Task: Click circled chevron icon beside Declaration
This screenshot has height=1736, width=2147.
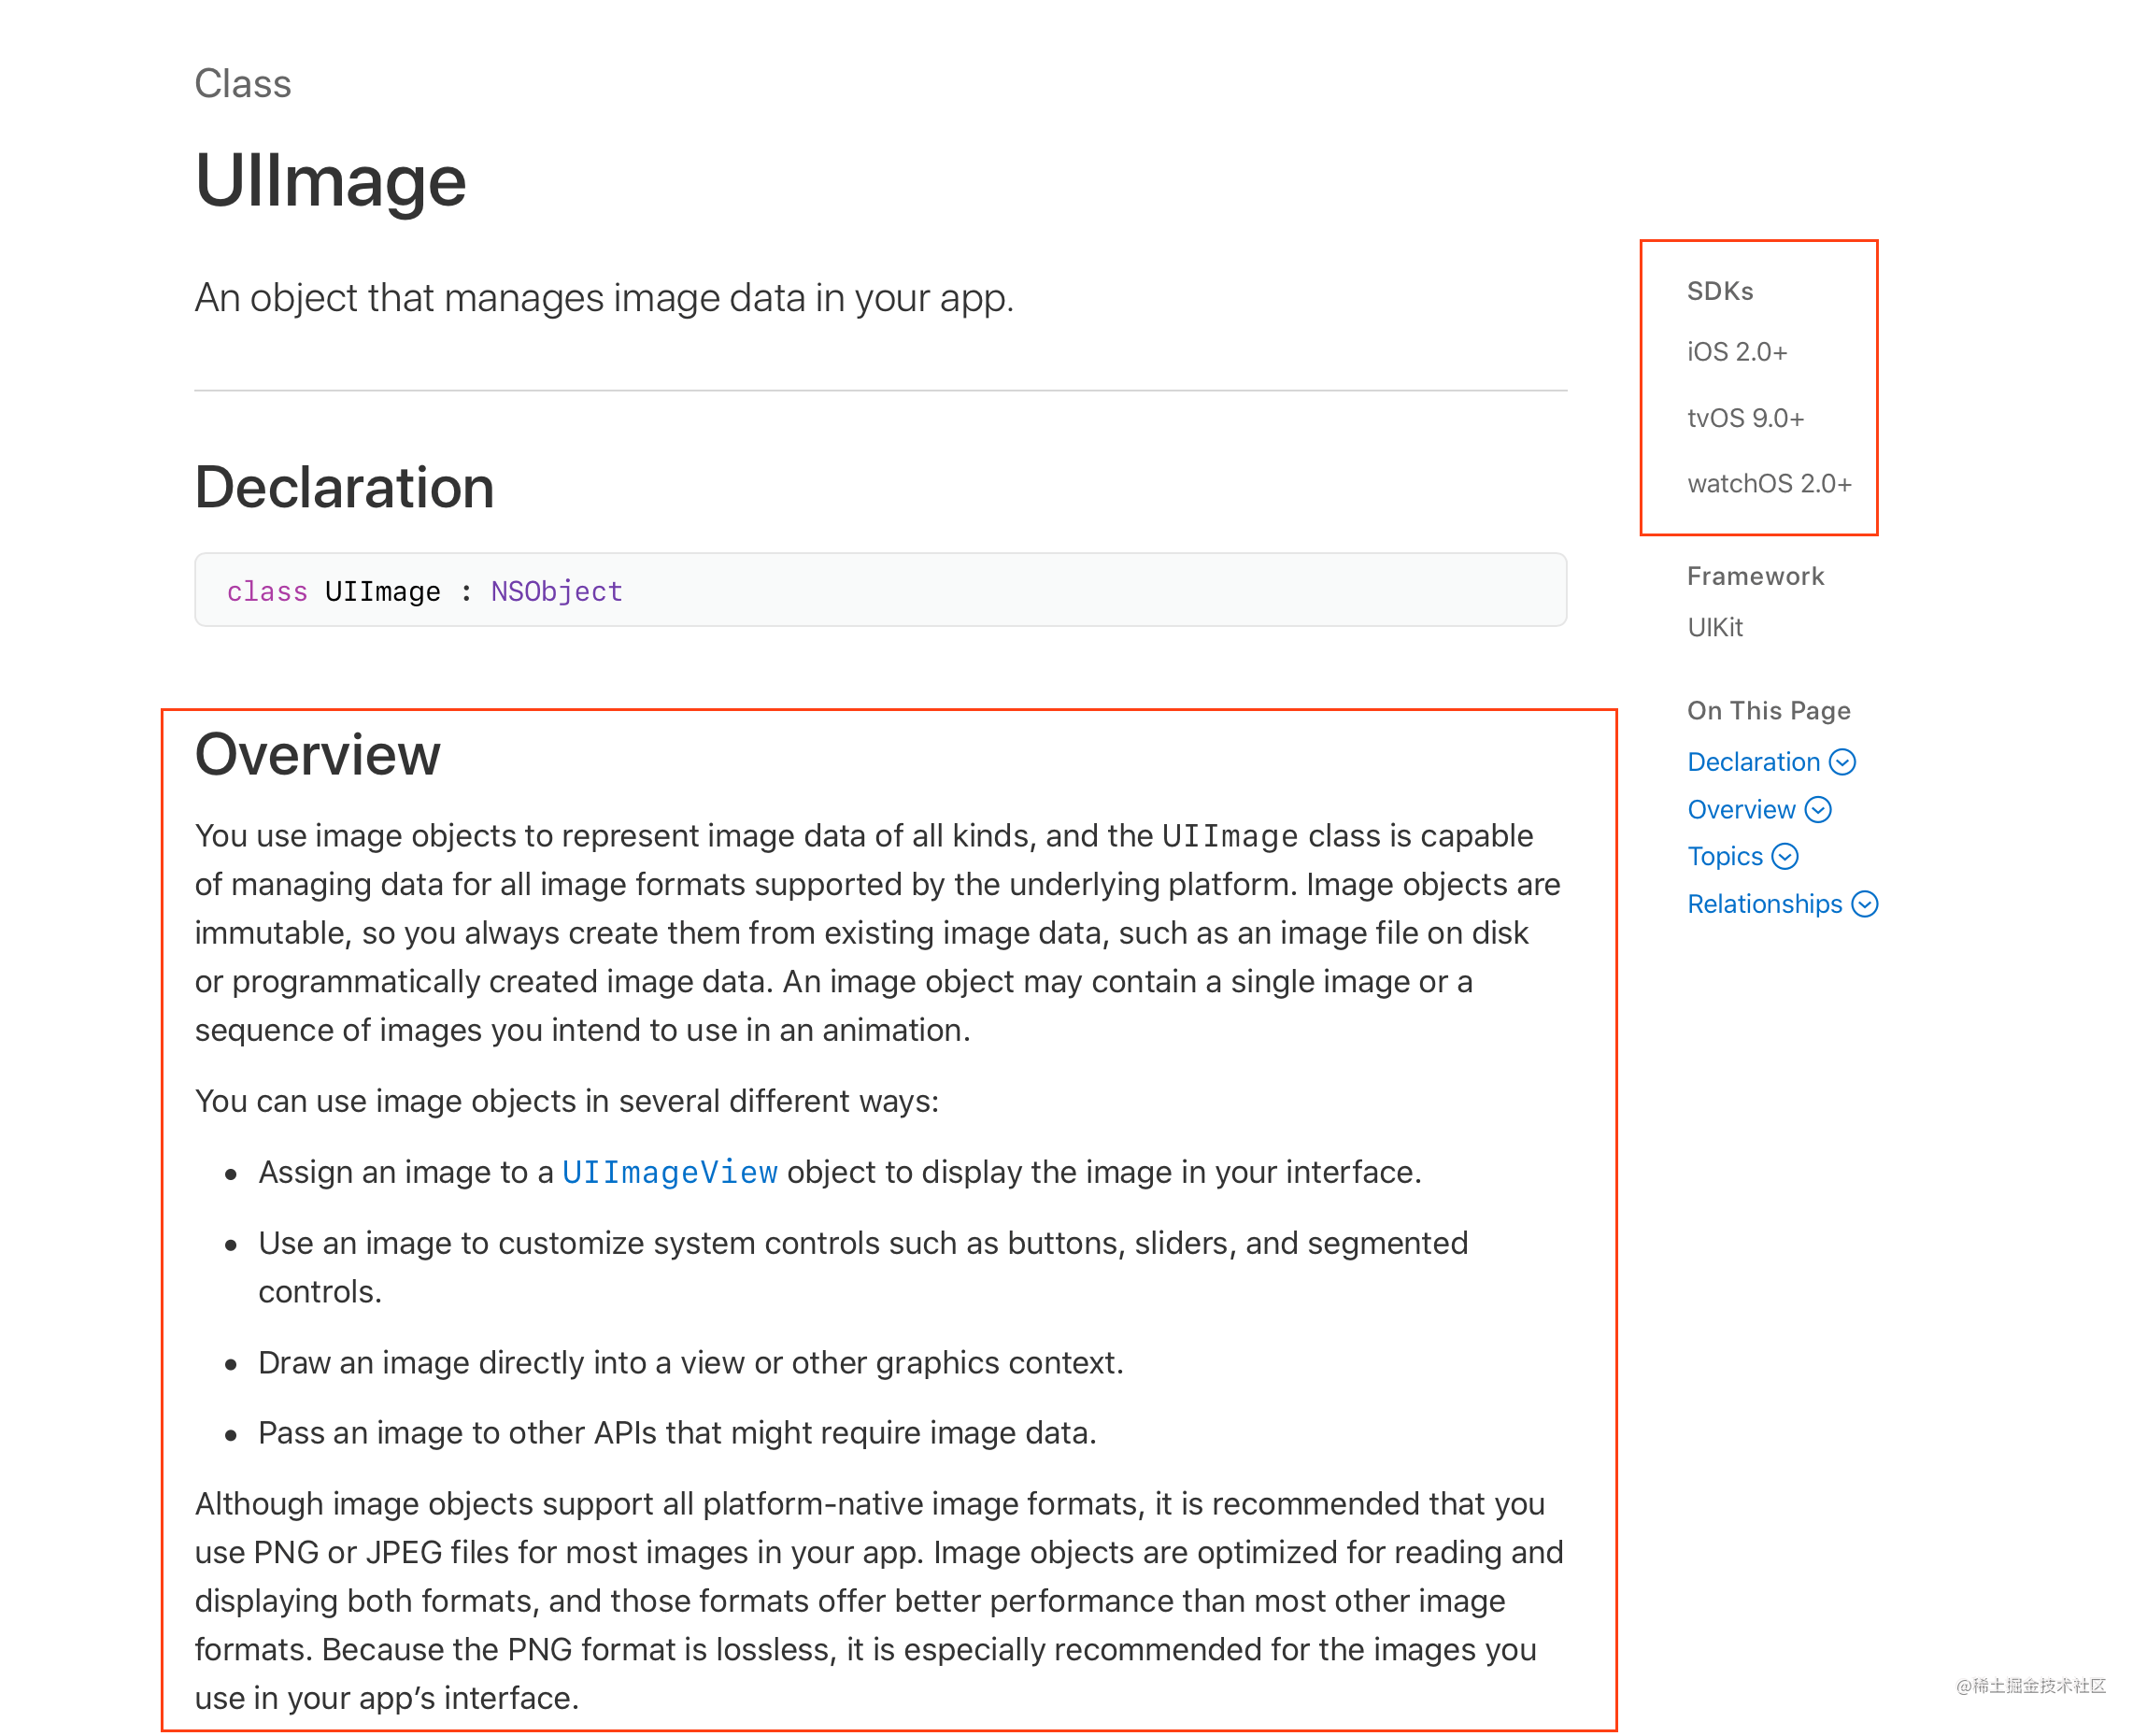Action: point(1842,762)
